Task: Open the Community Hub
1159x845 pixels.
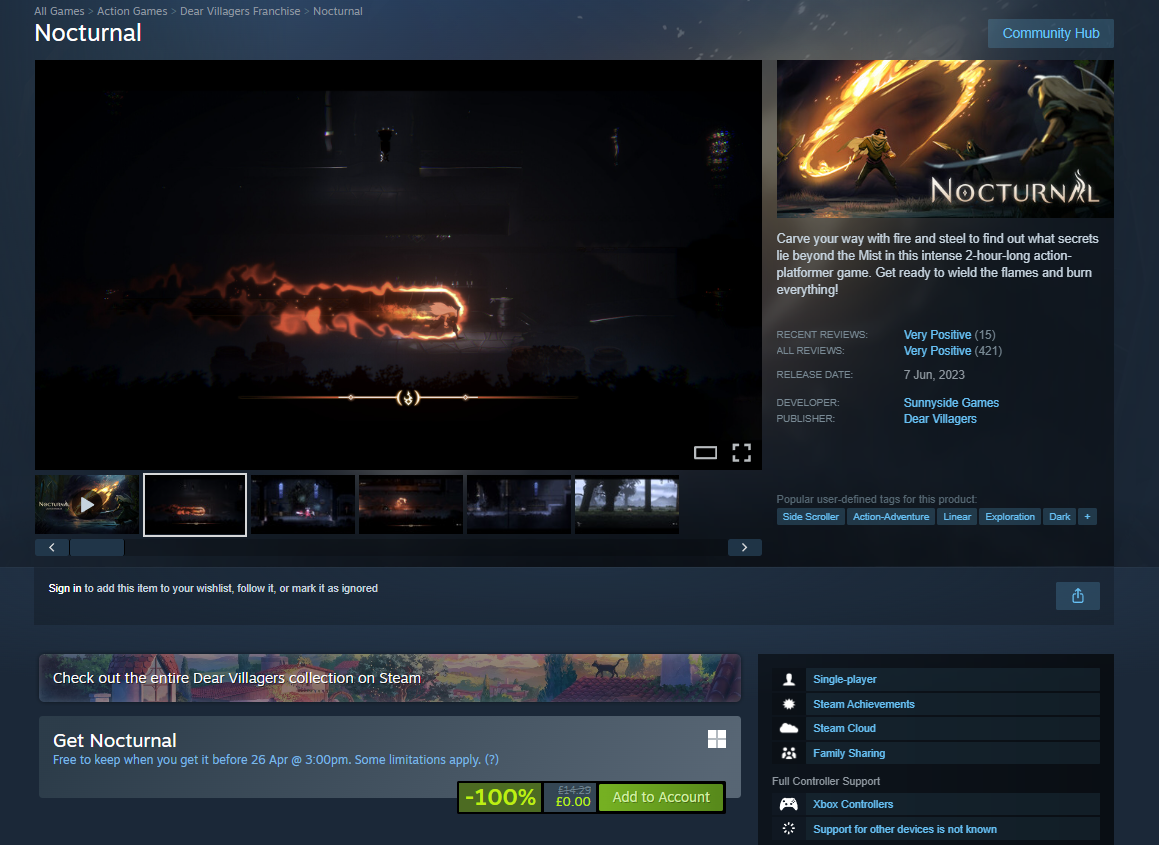Action: pyautogui.click(x=1050, y=33)
